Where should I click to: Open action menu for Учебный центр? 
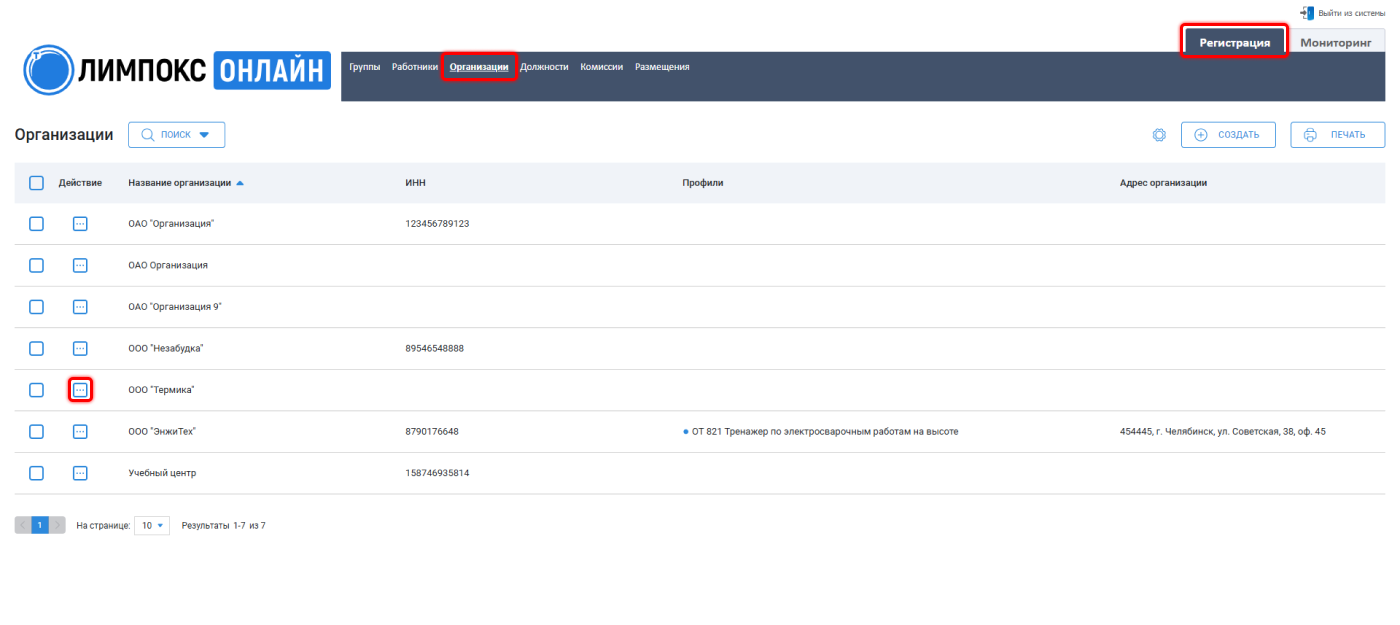click(80, 473)
